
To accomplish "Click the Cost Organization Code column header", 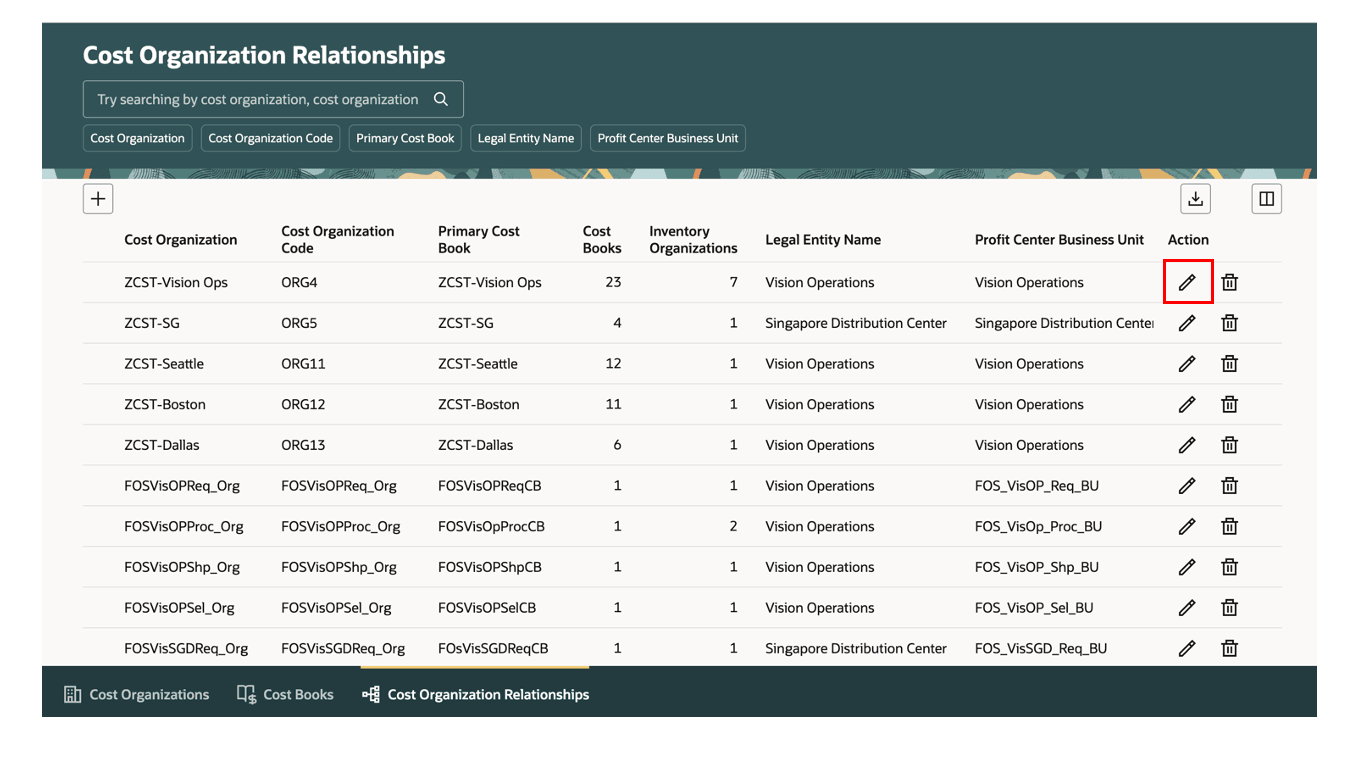I will pyautogui.click(x=337, y=239).
